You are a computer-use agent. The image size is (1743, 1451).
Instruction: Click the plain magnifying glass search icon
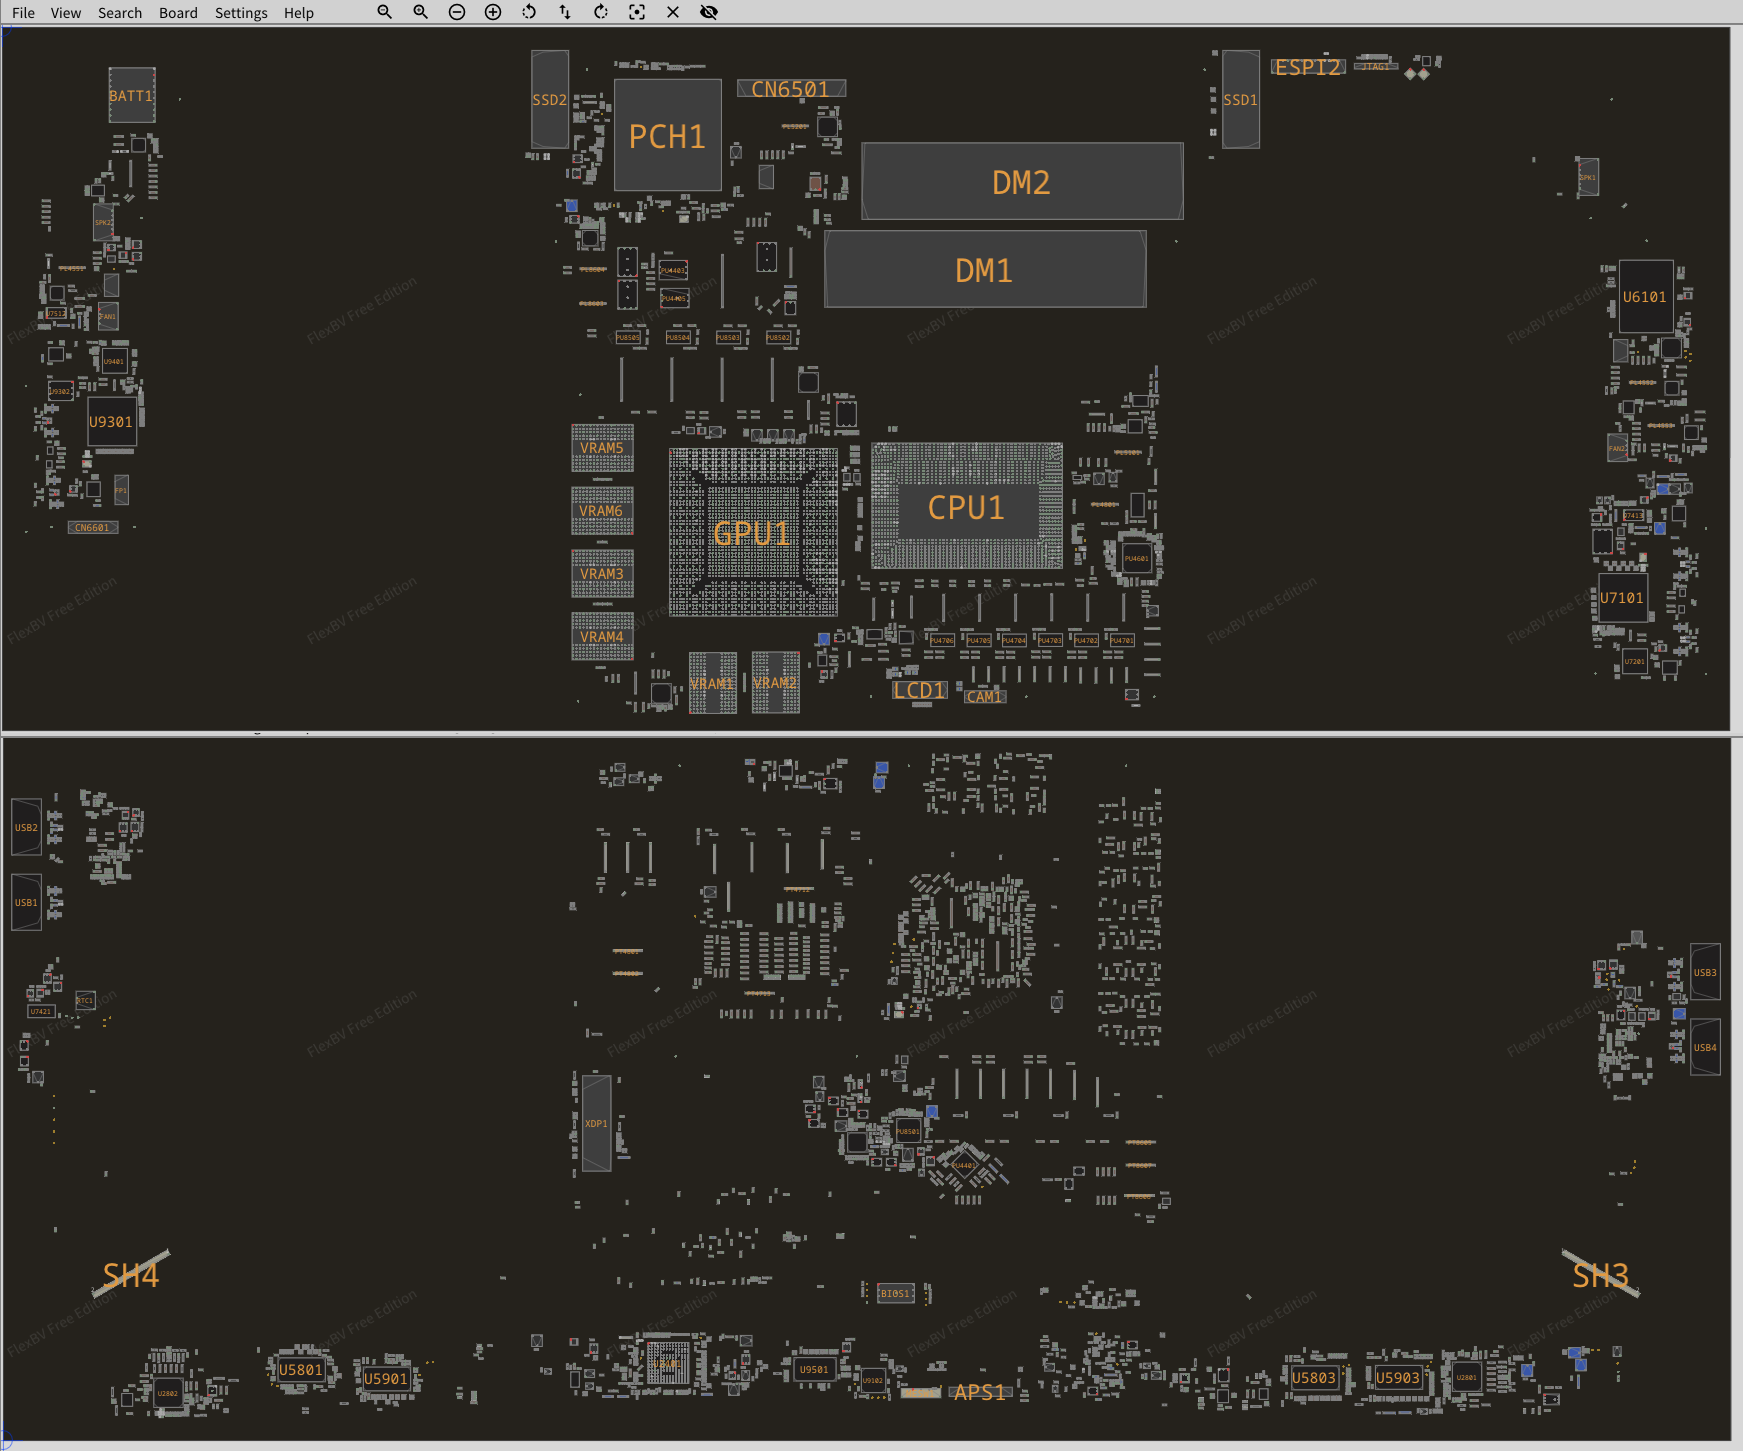coord(384,12)
